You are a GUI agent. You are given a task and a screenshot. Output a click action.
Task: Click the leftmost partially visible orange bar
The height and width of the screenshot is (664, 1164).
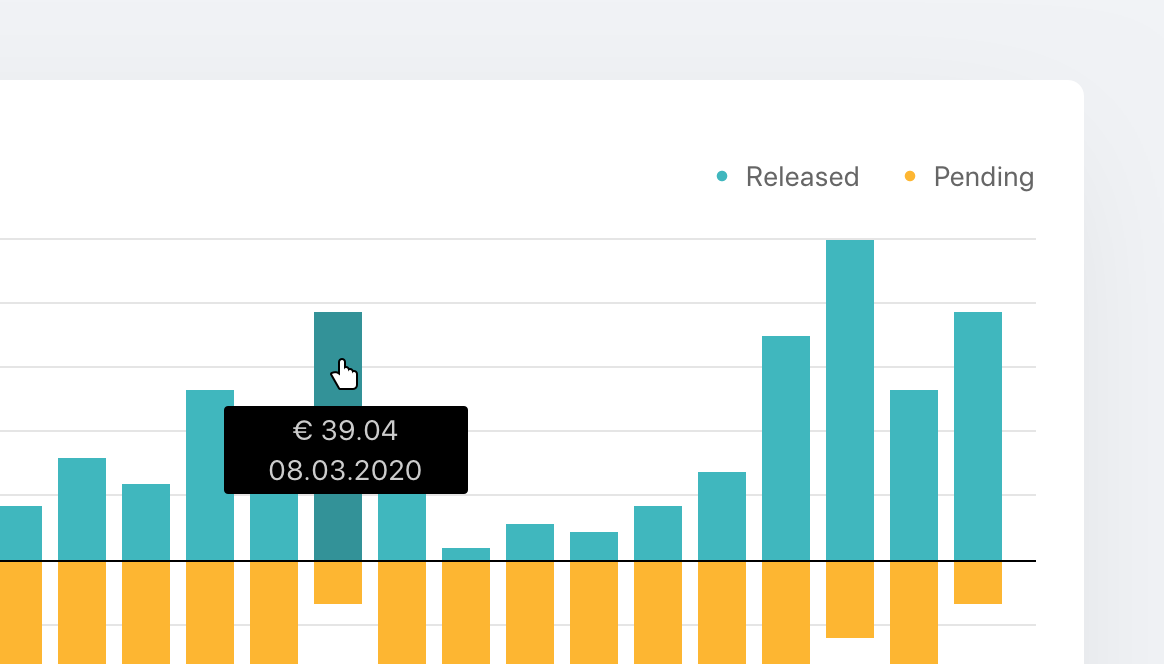(21, 613)
